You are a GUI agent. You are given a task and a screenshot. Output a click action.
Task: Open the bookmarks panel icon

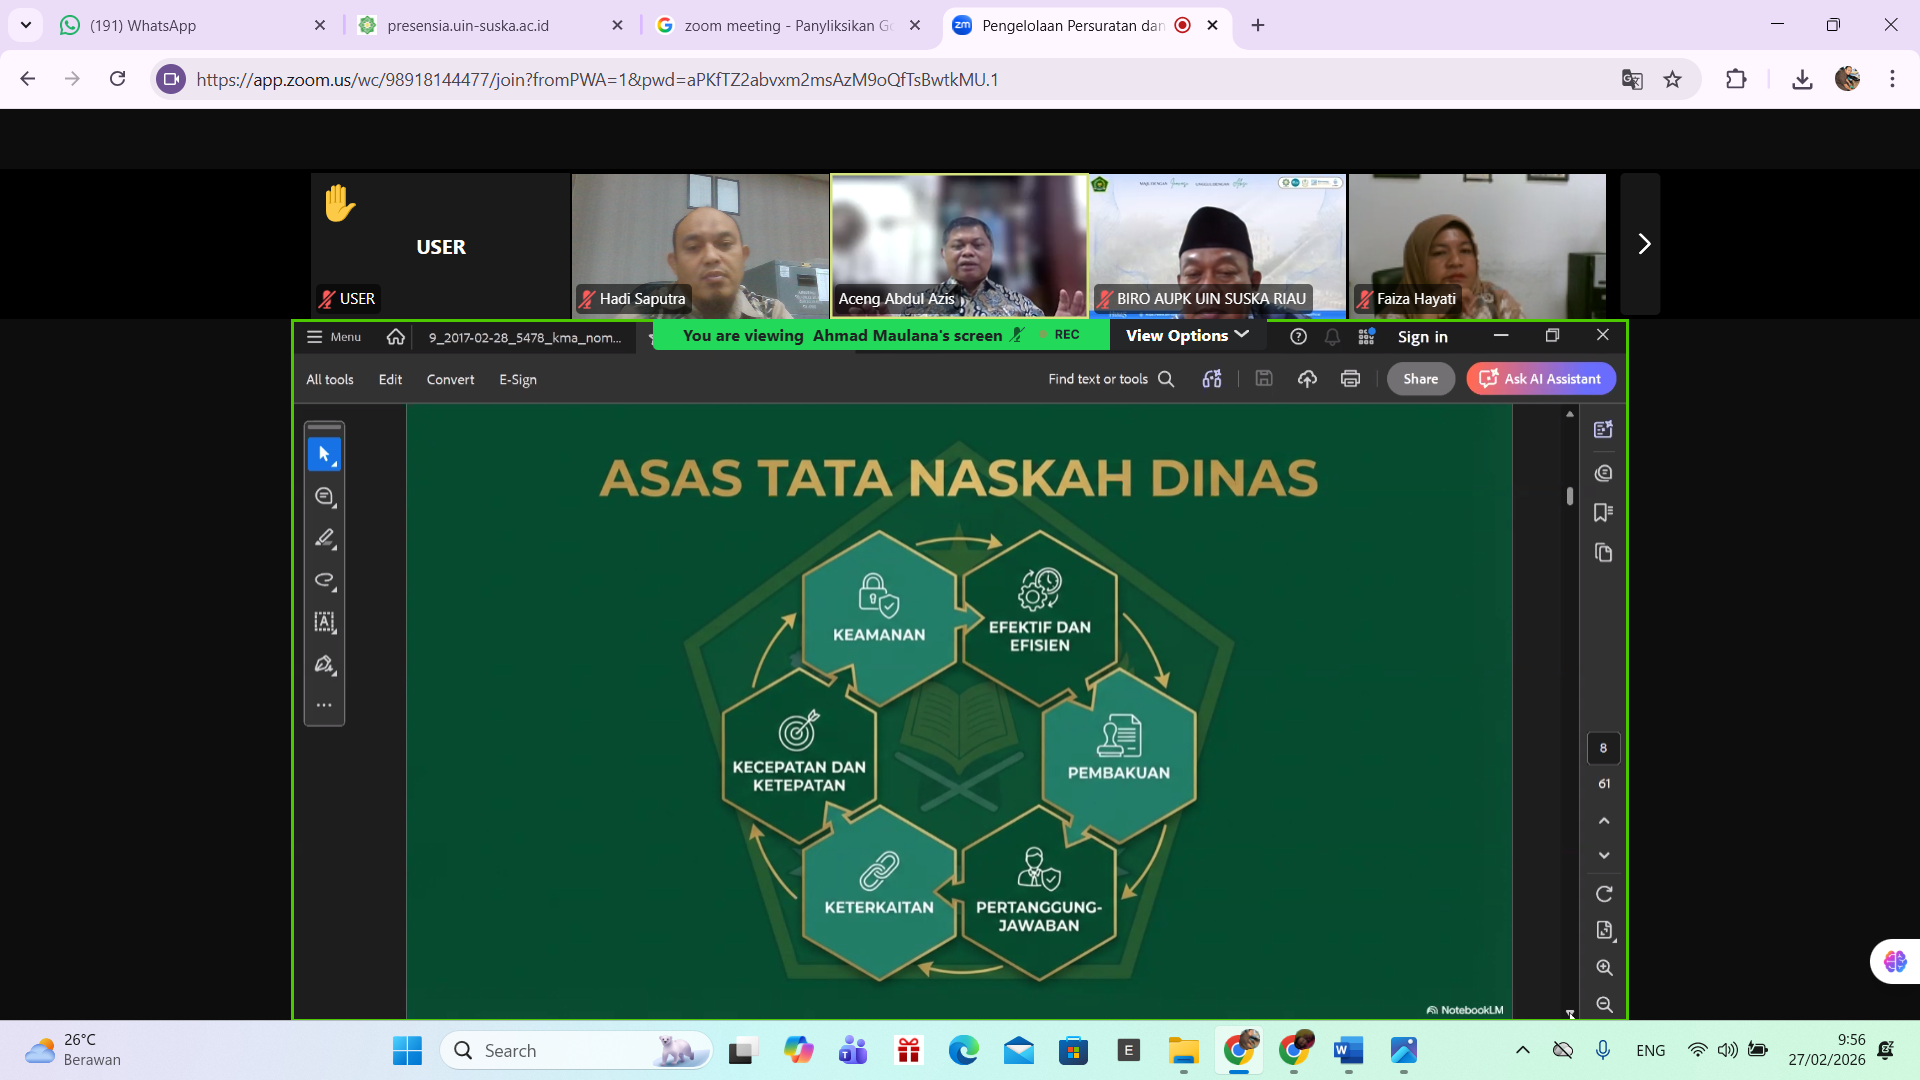(x=1603, y=513)
